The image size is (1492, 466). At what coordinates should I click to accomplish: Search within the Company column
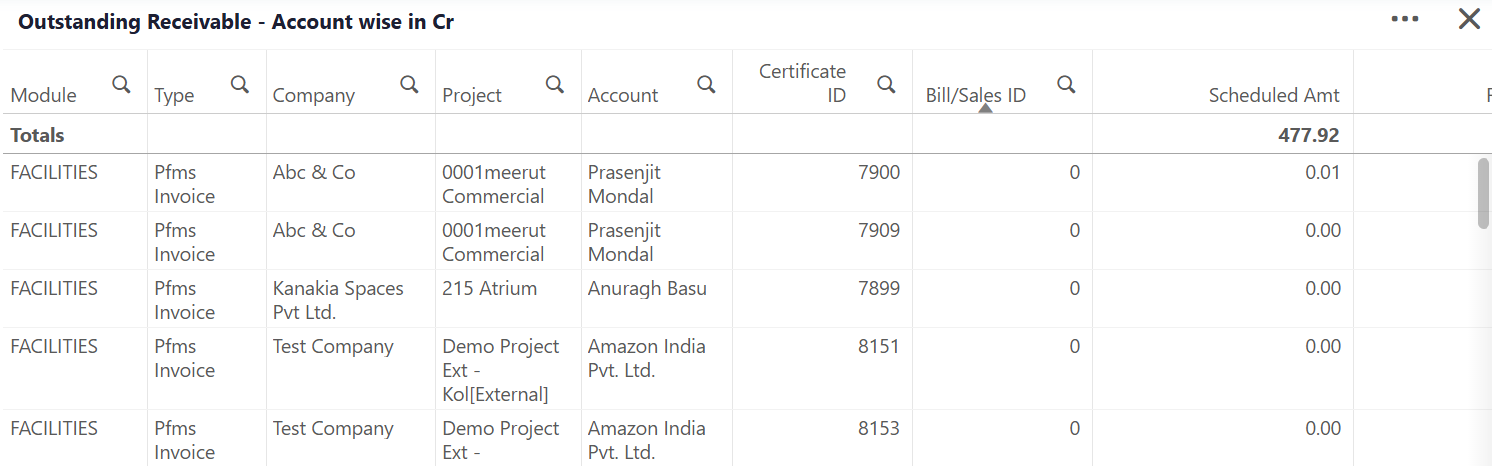(x=409, y=84)
